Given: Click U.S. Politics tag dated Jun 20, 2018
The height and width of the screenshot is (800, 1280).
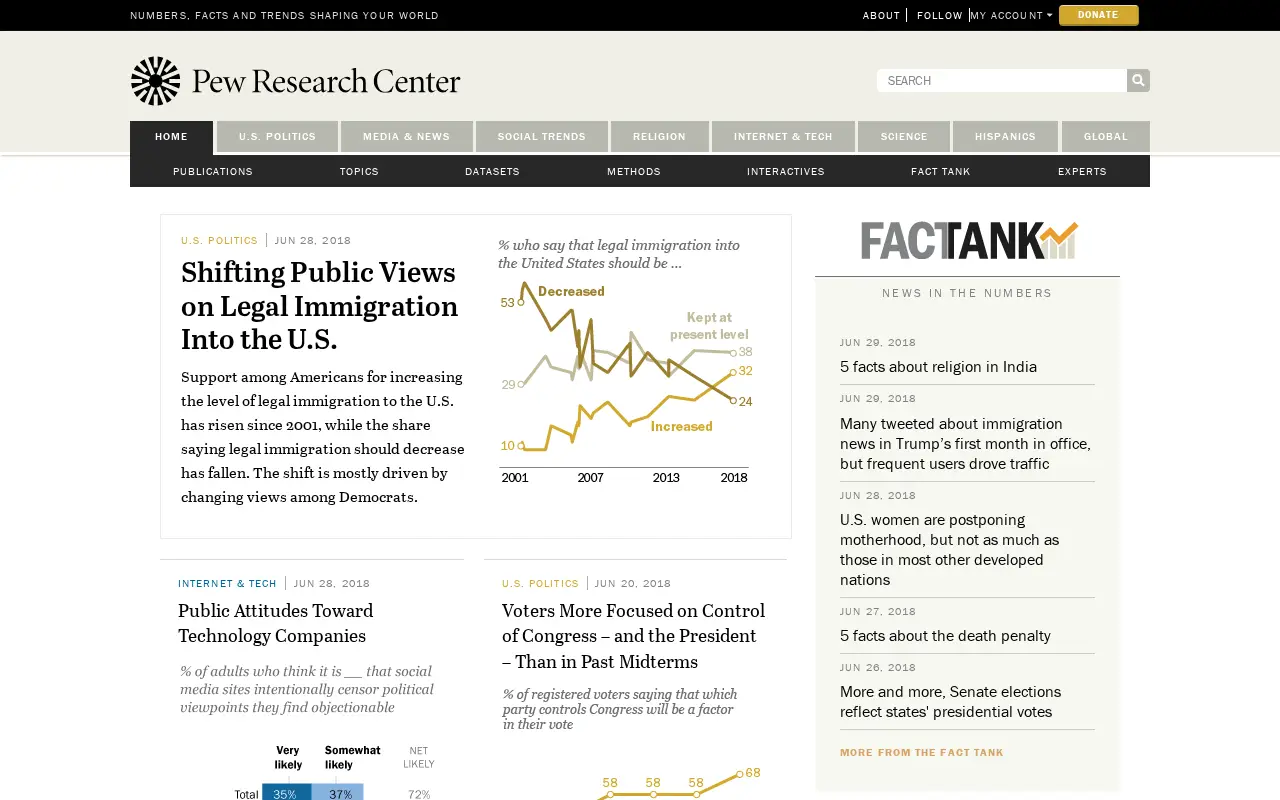Looking at the screenshot, I should click(540, 583).
